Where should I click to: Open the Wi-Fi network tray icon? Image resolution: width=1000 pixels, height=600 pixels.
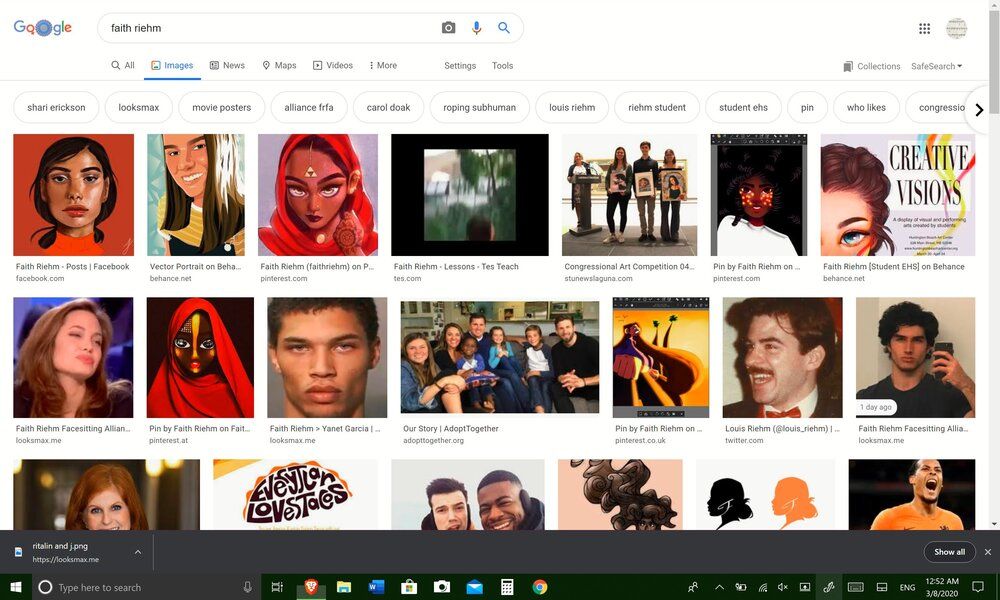pyautogui.click(x=762, y=587)
